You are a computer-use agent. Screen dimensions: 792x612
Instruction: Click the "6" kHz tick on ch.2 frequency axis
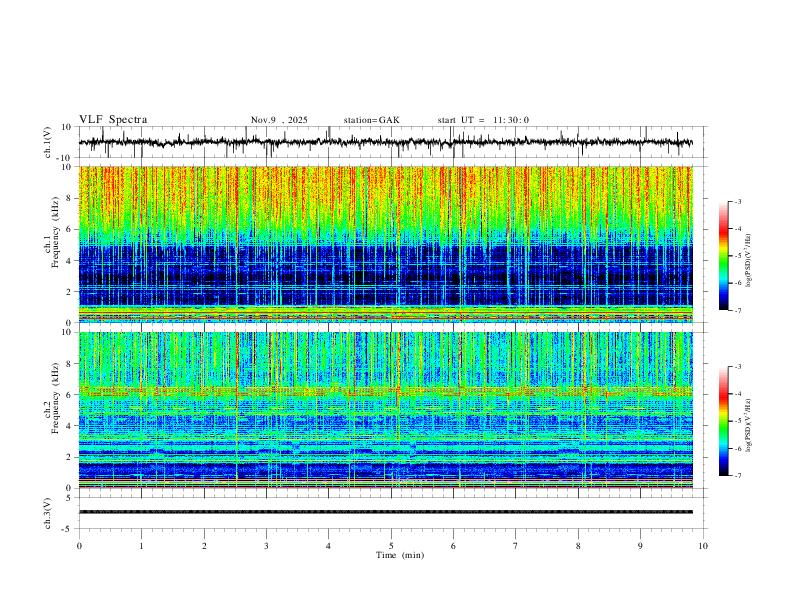point(69,395)
